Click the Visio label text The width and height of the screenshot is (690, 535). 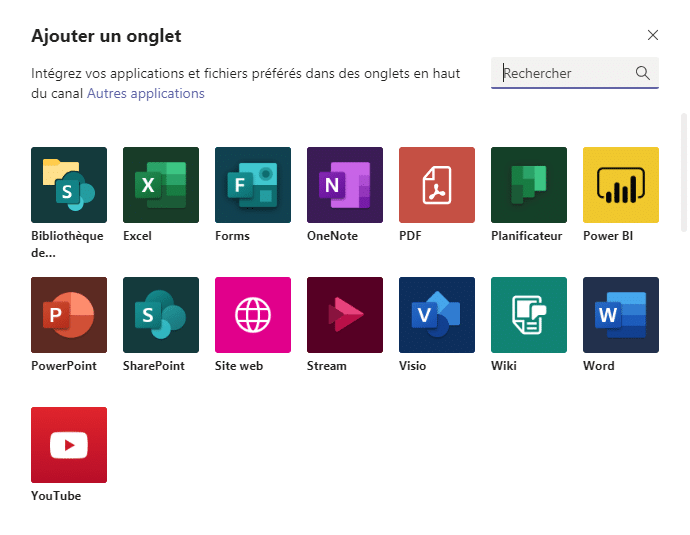pyautogui.click(x=412, y=366)
